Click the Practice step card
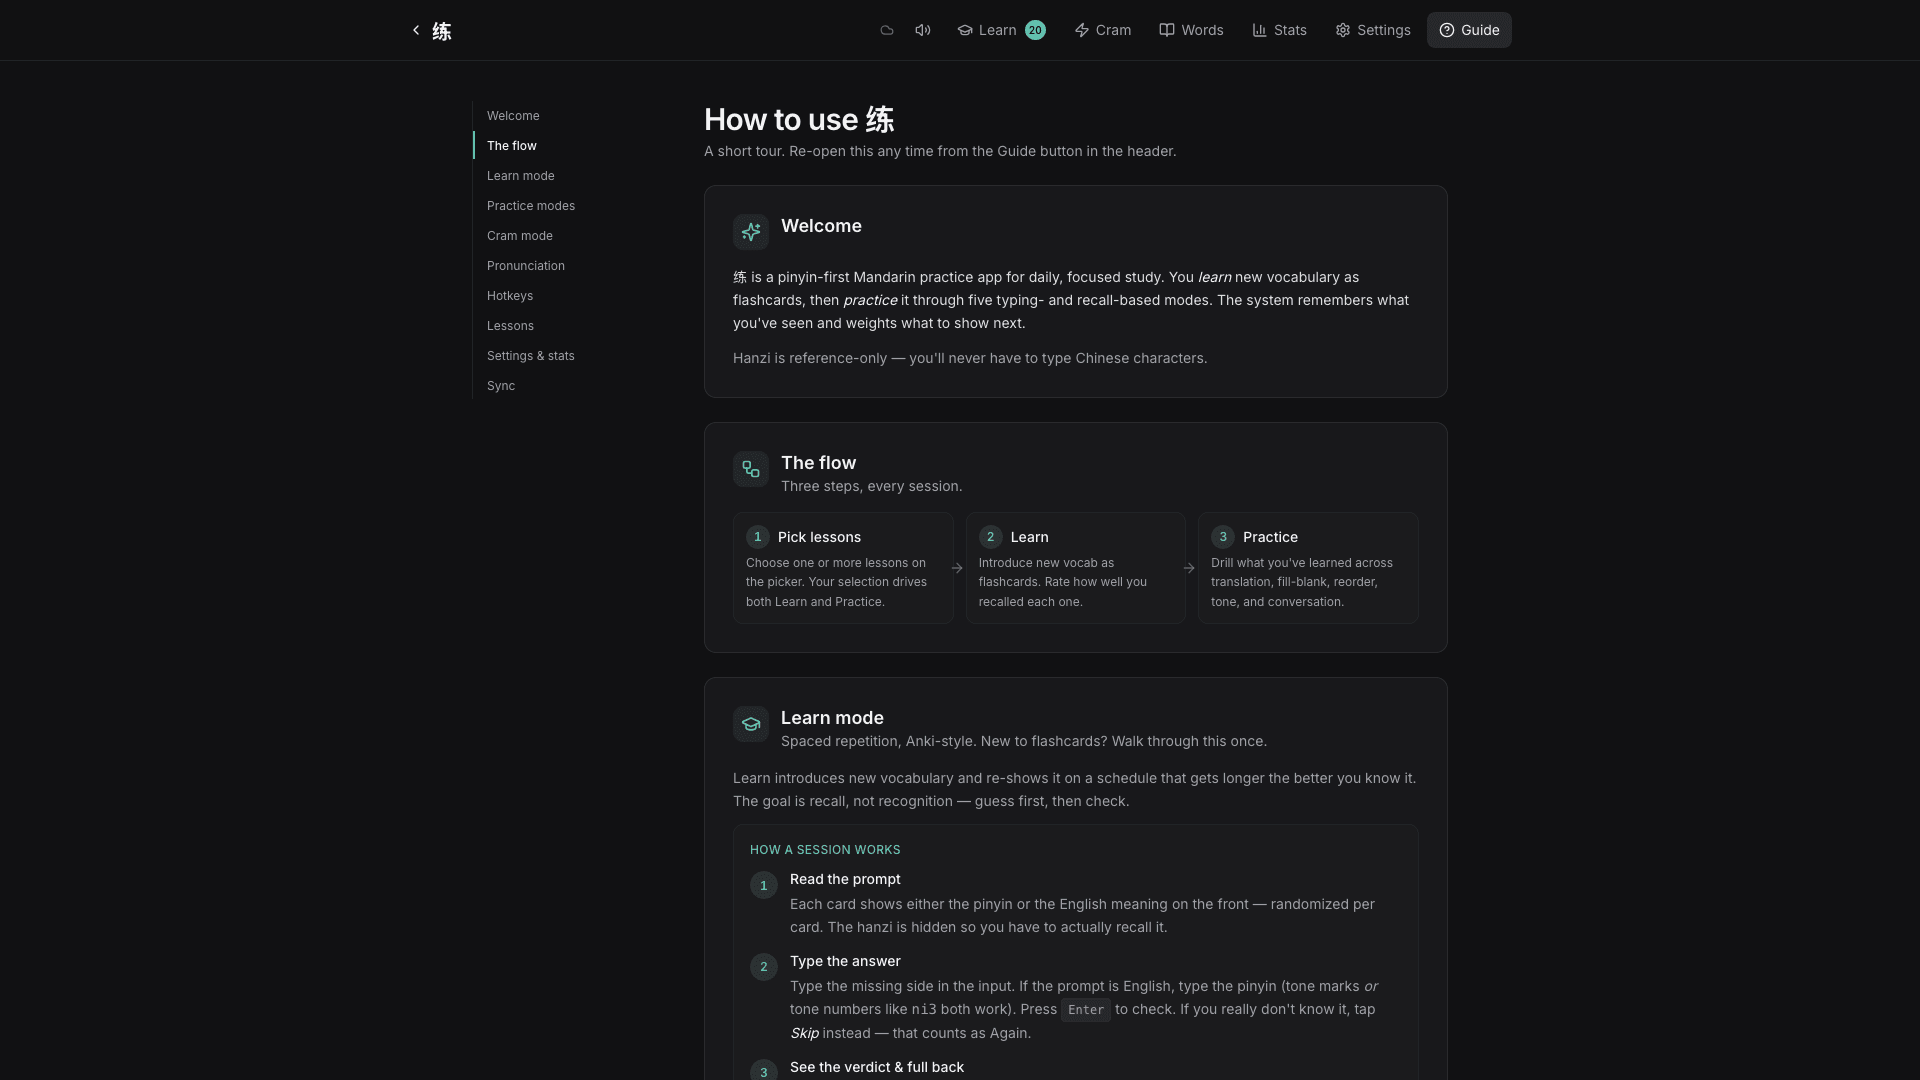 (1308, 568)
